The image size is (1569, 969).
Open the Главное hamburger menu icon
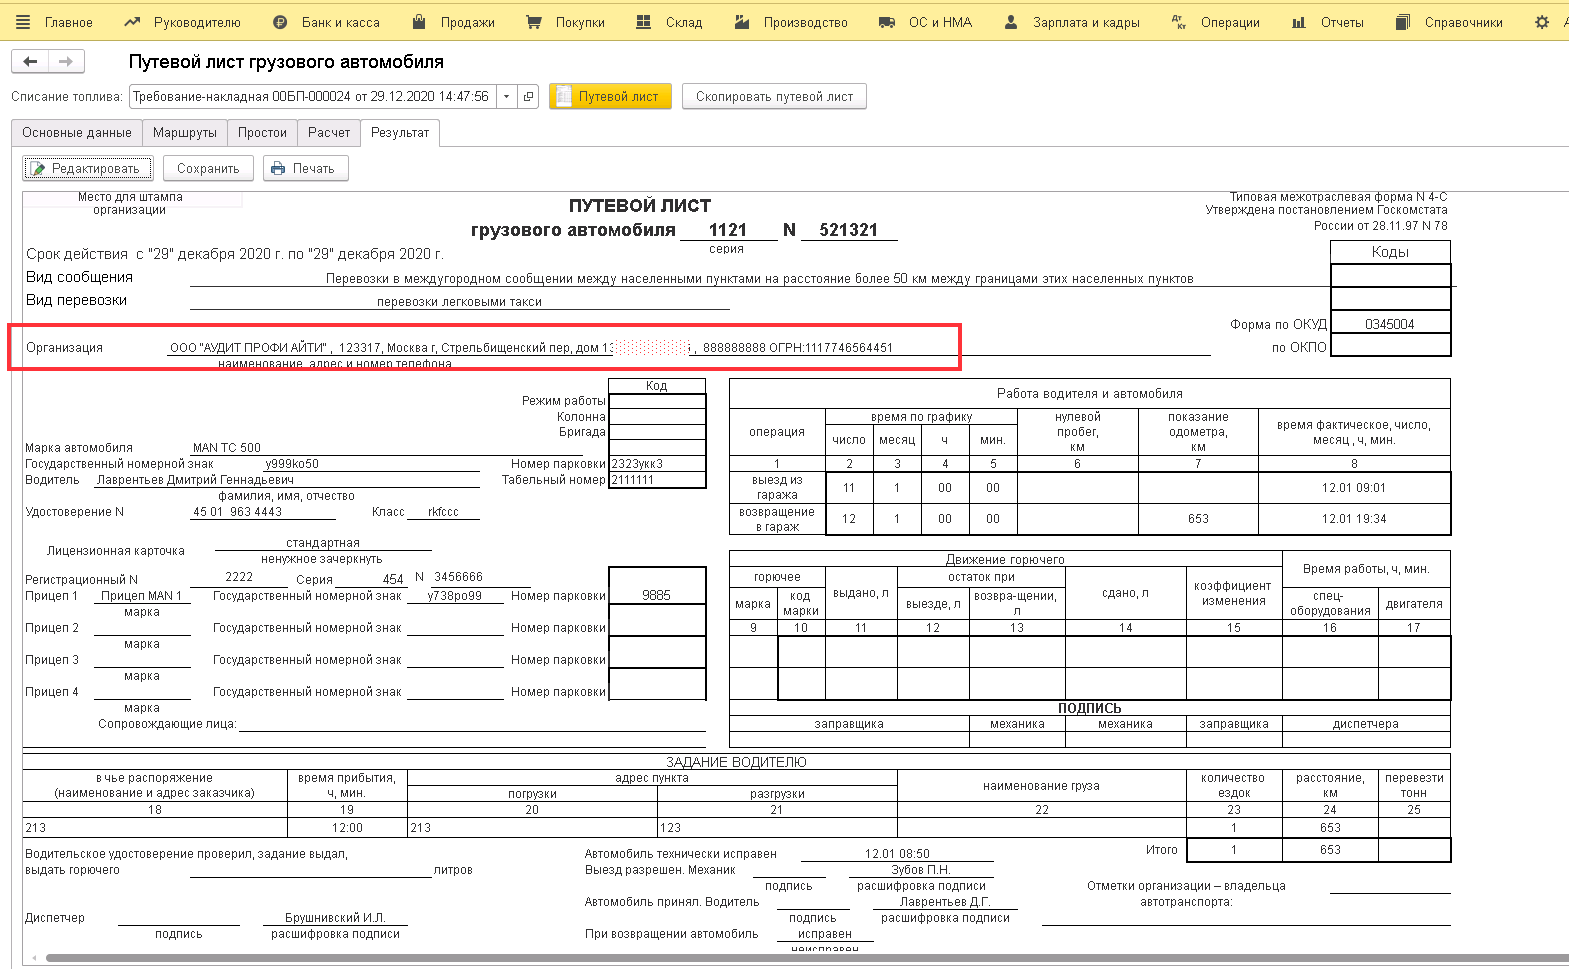pos(23,22)
